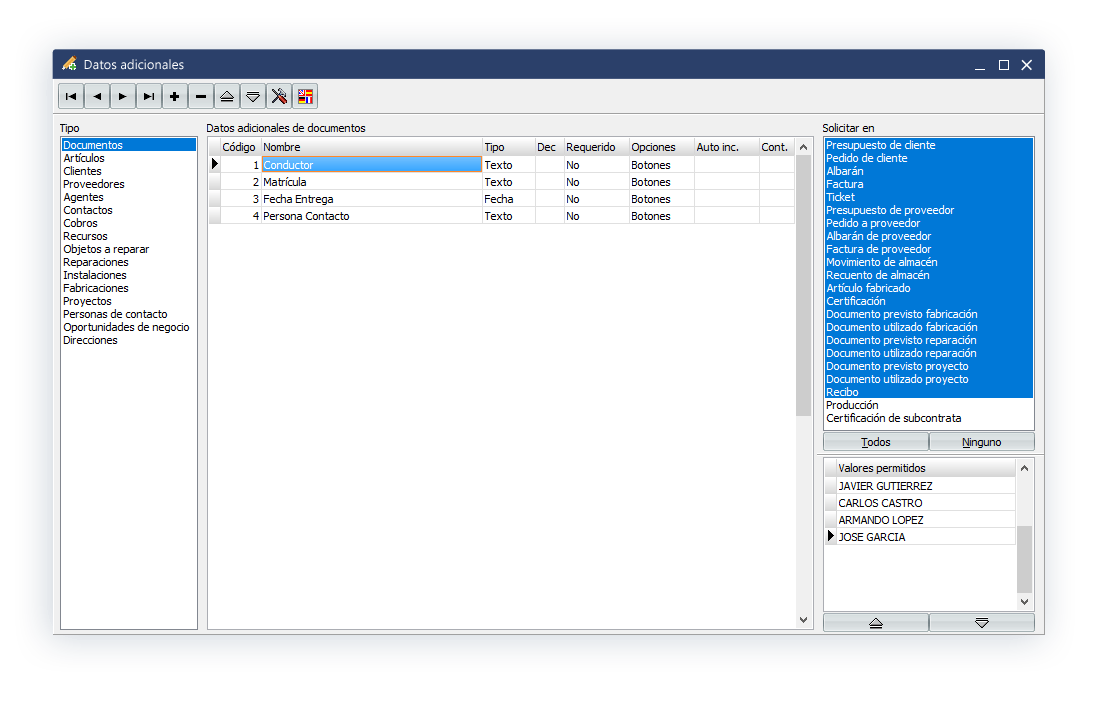Choose Oportunidades de negocio type

pos(126,327)
